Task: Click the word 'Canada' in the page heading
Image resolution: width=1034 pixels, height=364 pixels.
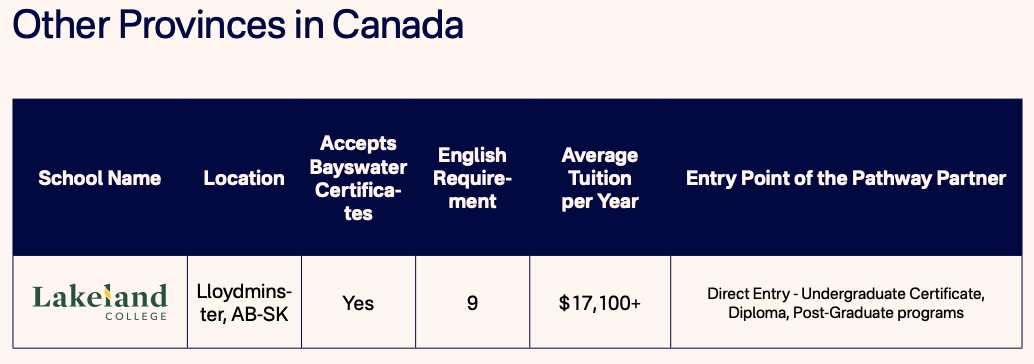Action: [398, 24]
